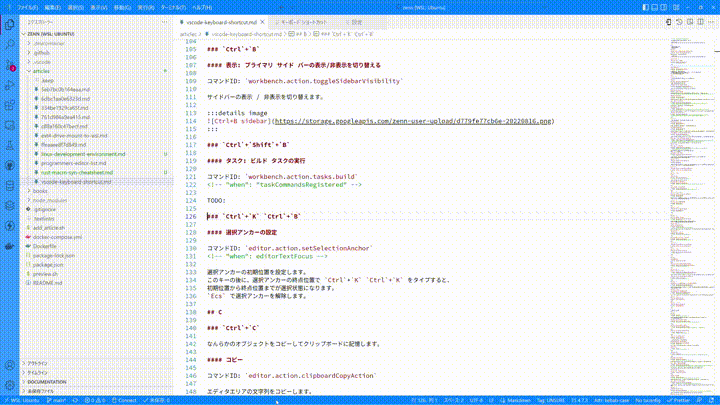Image resolution: width=720 pixels, height=405 pixels.
Task: Open linux-development-environment.md file
Action: tap(96, 154)
